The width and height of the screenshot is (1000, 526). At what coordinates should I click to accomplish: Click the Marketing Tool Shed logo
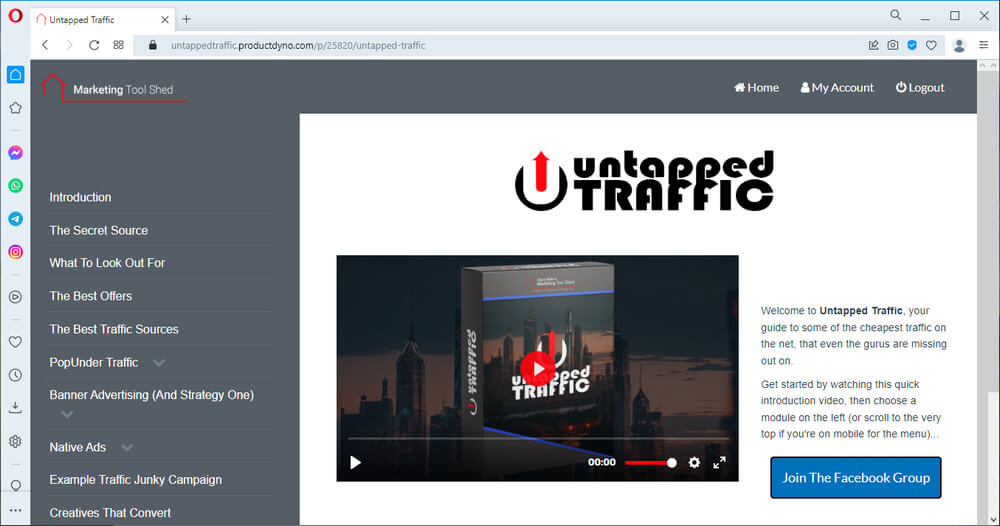click(x=114, y=88)
